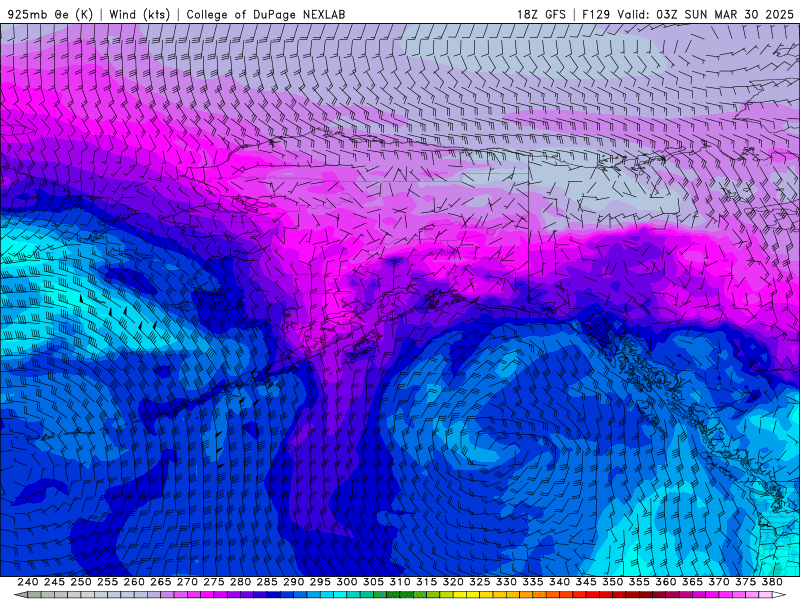
Task: Click the 240 value on the color scale
Action: (28, 582)
